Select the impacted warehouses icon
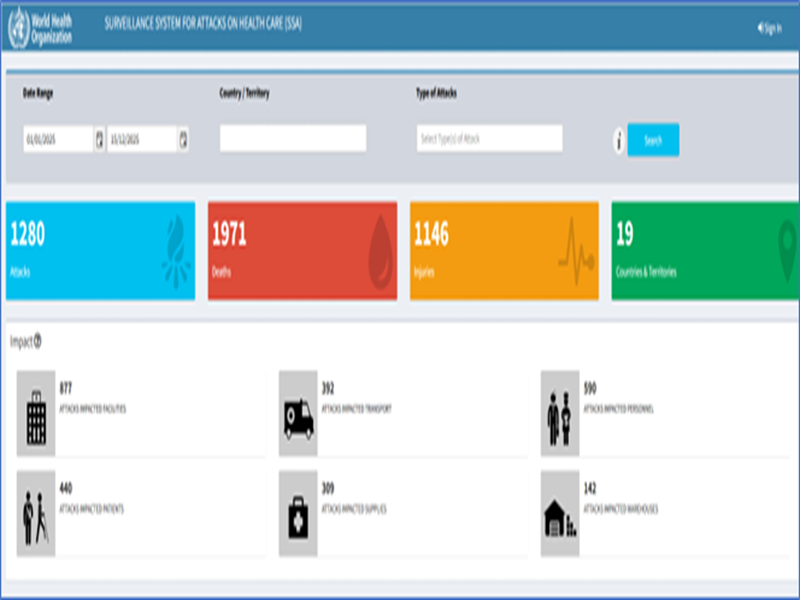This screenshot has height=600, width=800. [x=560, y=513]
